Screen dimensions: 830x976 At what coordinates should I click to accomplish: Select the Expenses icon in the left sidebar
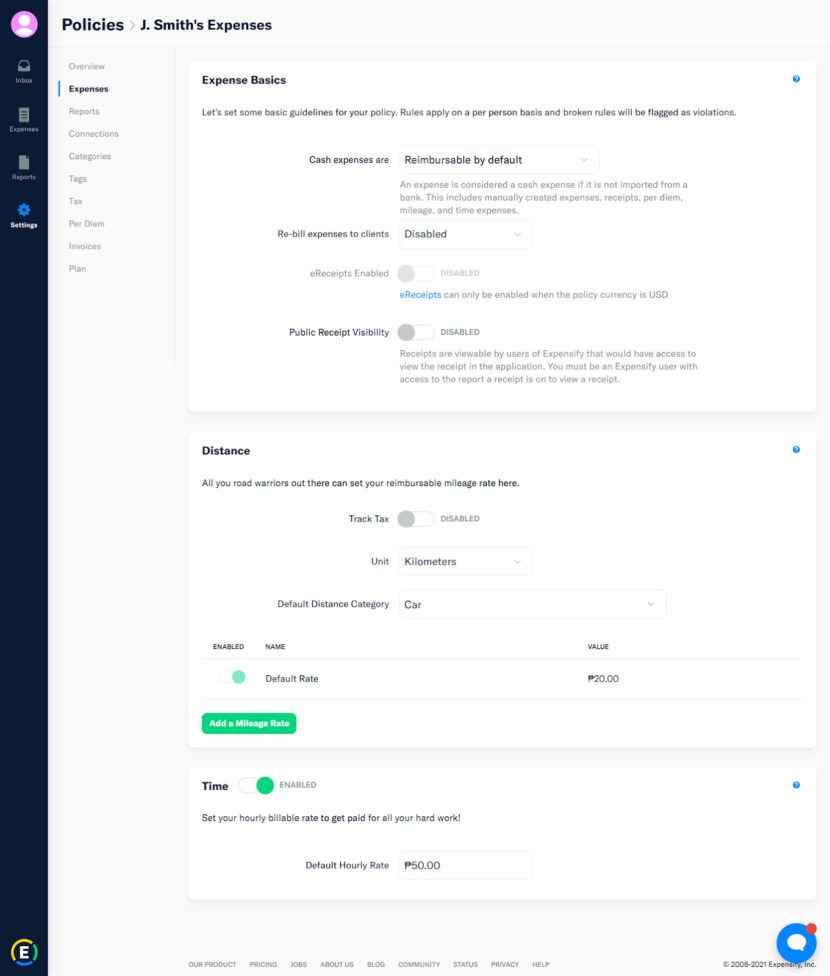(x=23, y=118)
